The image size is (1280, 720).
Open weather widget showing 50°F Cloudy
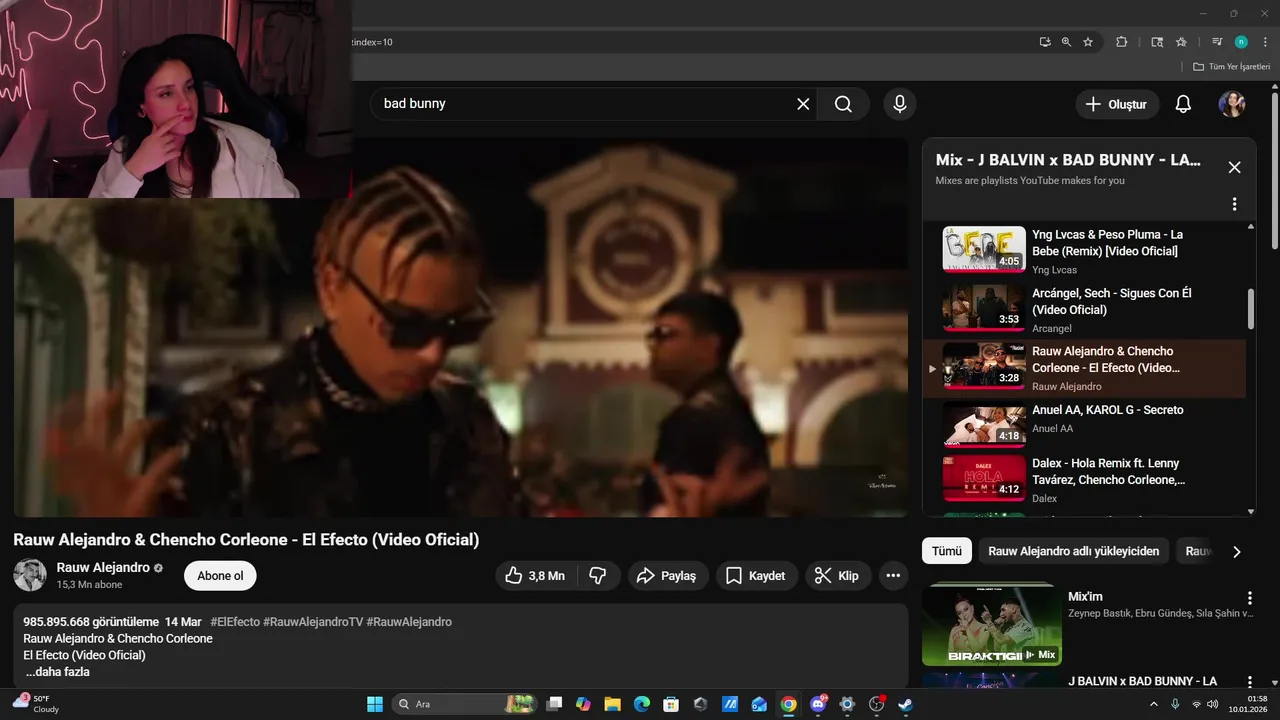[x=36, y=704]
